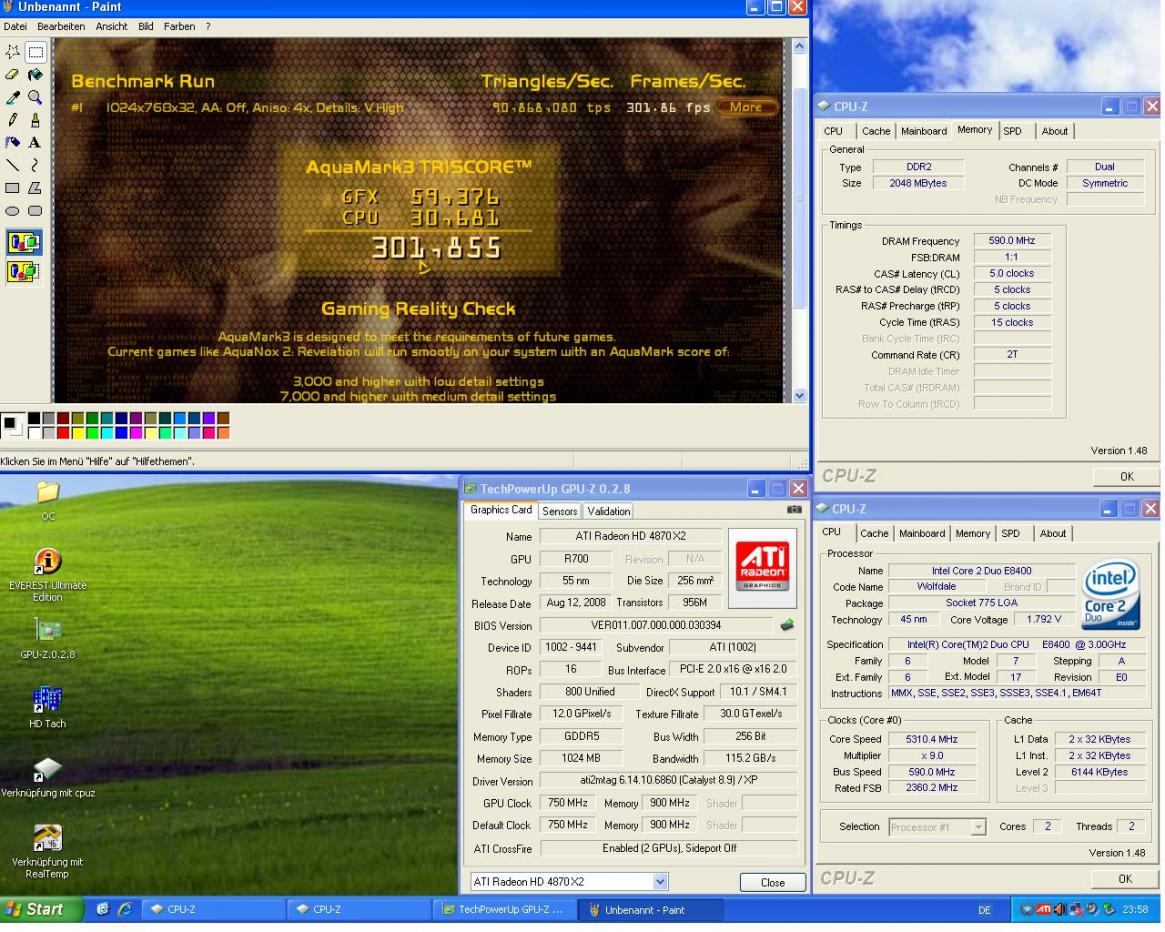Select the Text tool in Paint
Screen dimensions: 1165x932
pyautogui.click(x=35, y=143)
